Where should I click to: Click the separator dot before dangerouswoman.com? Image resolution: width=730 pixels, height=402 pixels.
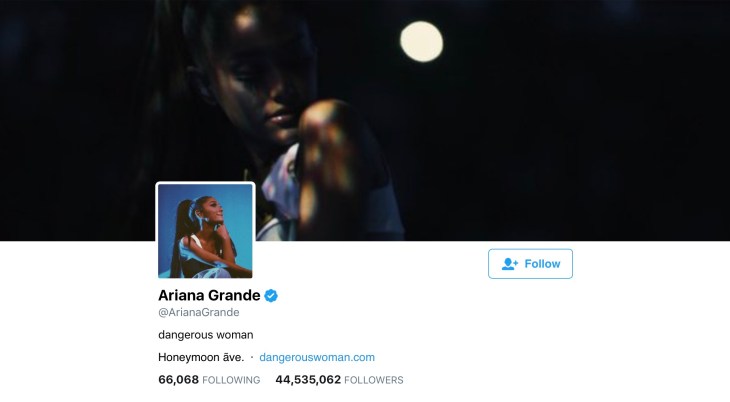[252, 357]
